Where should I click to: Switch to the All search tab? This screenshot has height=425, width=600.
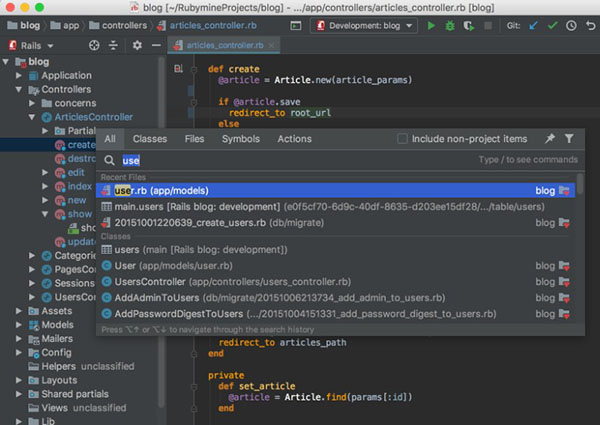[110, 138]
